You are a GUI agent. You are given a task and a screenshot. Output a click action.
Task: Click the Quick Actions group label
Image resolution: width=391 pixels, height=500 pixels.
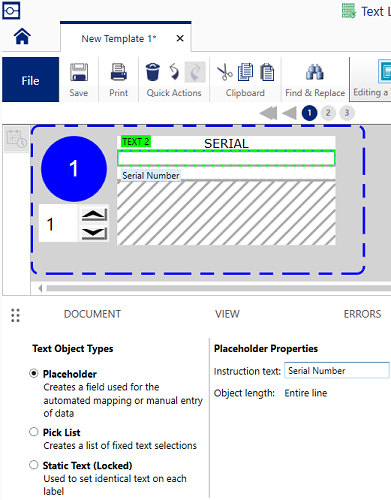coord(174,93)
